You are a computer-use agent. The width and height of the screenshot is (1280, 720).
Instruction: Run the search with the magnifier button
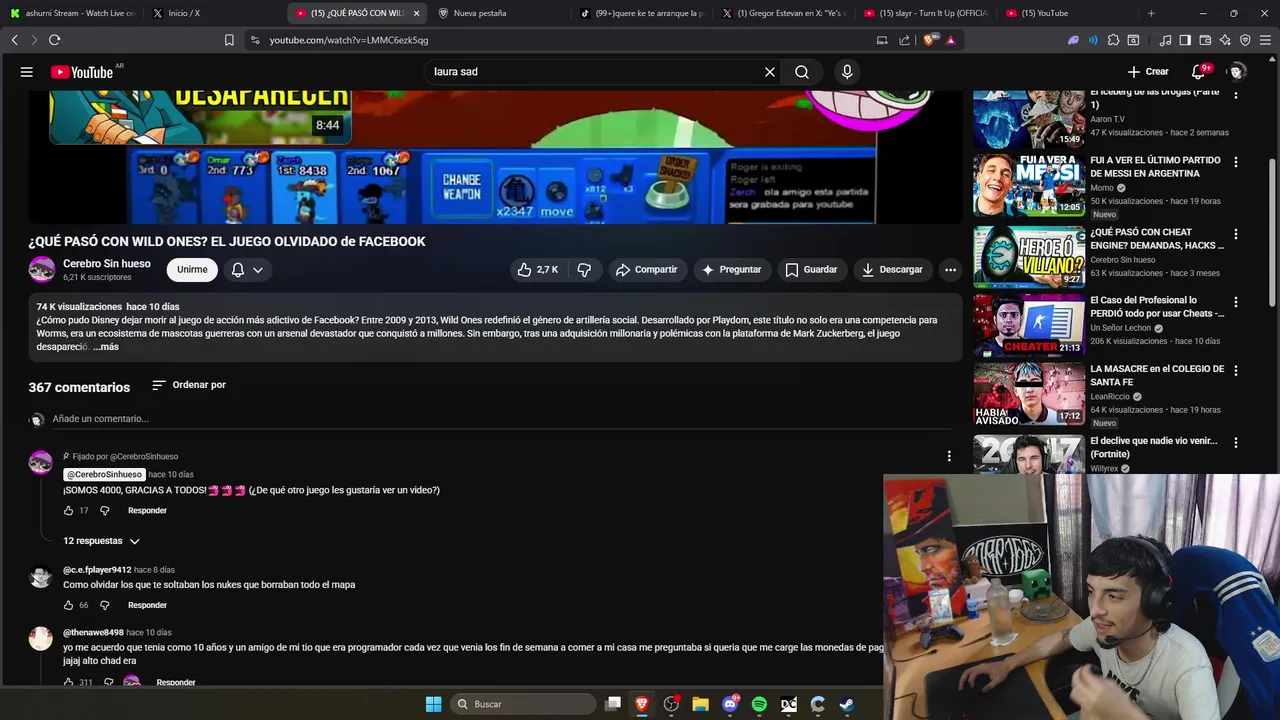pyautogui.click(x=802, y=72)
